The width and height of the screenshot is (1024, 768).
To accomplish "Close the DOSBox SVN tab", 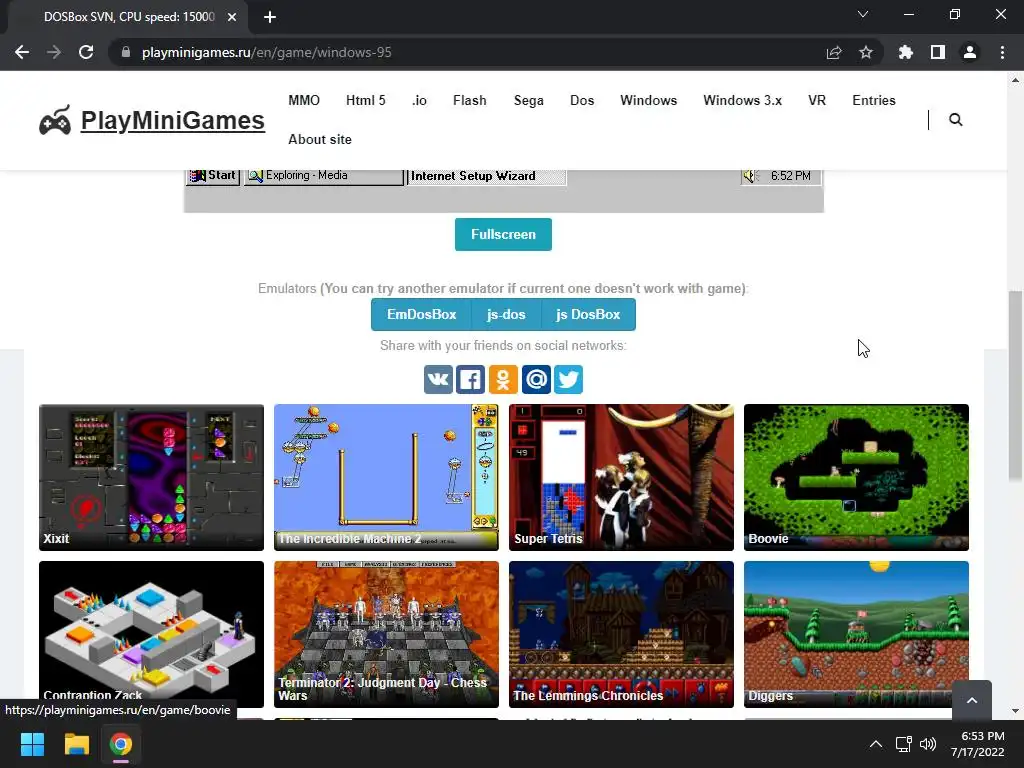I will 232,17.
